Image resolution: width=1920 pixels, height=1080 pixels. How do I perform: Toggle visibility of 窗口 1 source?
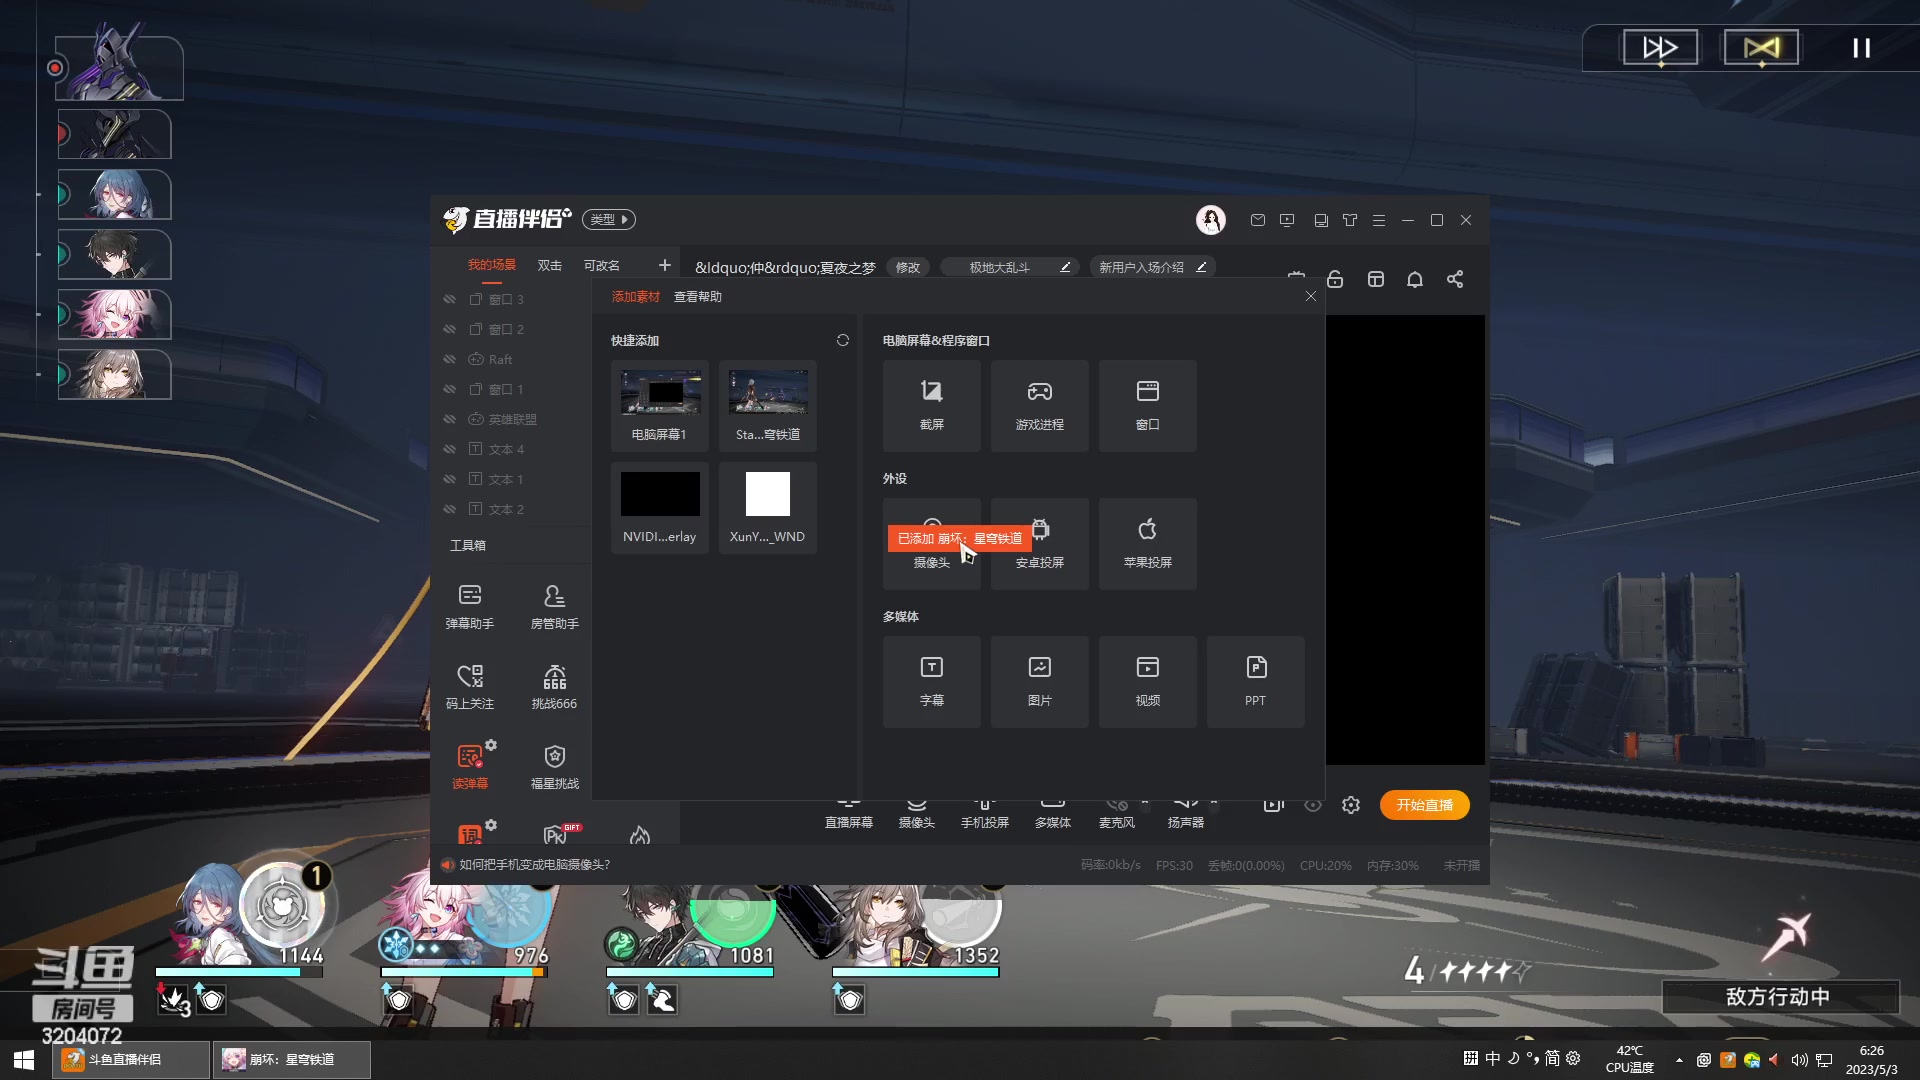[x=449, y=389]
